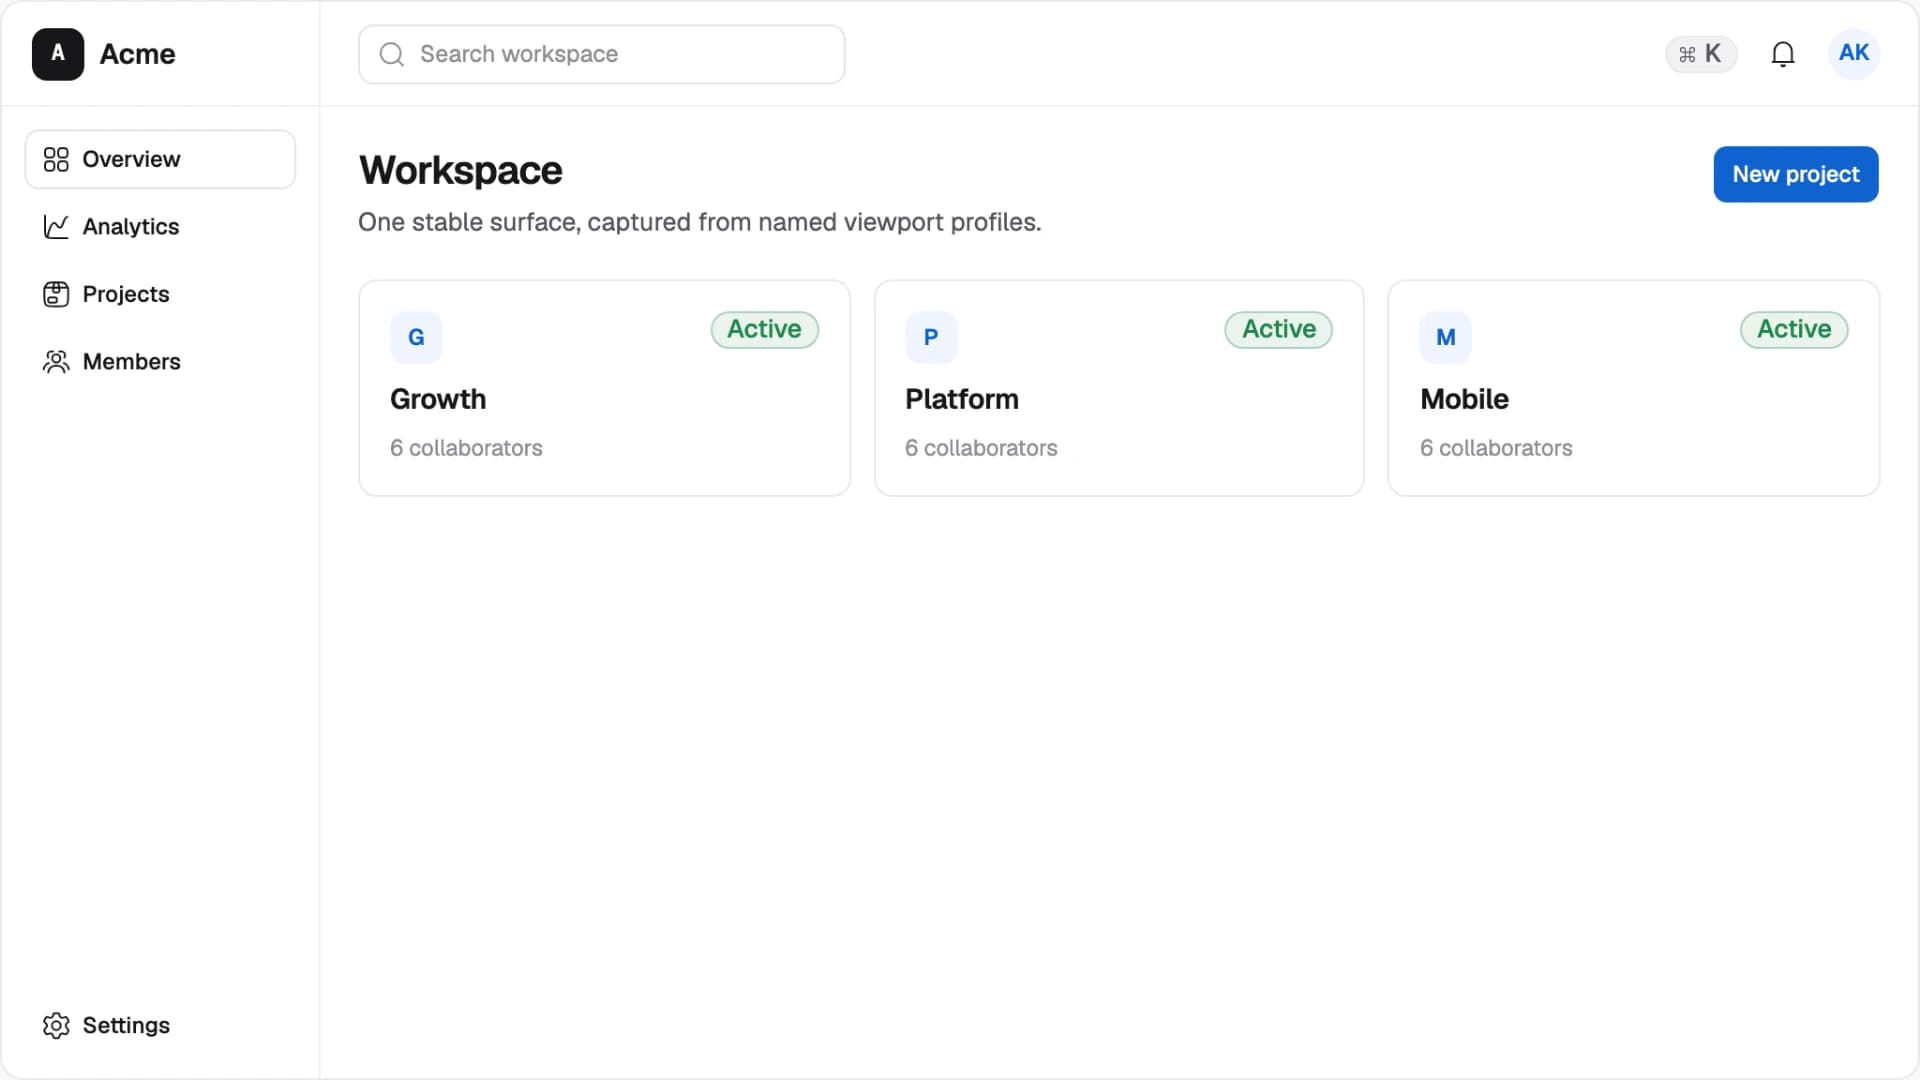Image resolution: width=1920 pixels, height=1080 pixels.
Task: Select Overview in the sidebar
Action: coord(160,159)
